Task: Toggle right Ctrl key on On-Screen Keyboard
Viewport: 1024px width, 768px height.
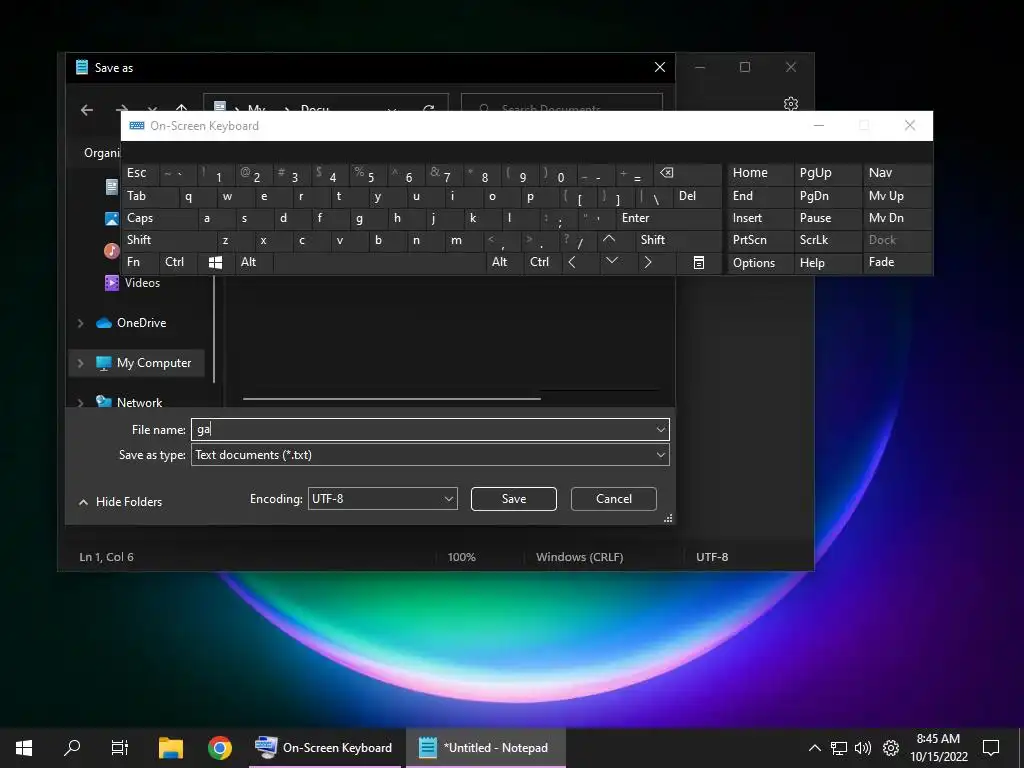Action: coord(542,263)
